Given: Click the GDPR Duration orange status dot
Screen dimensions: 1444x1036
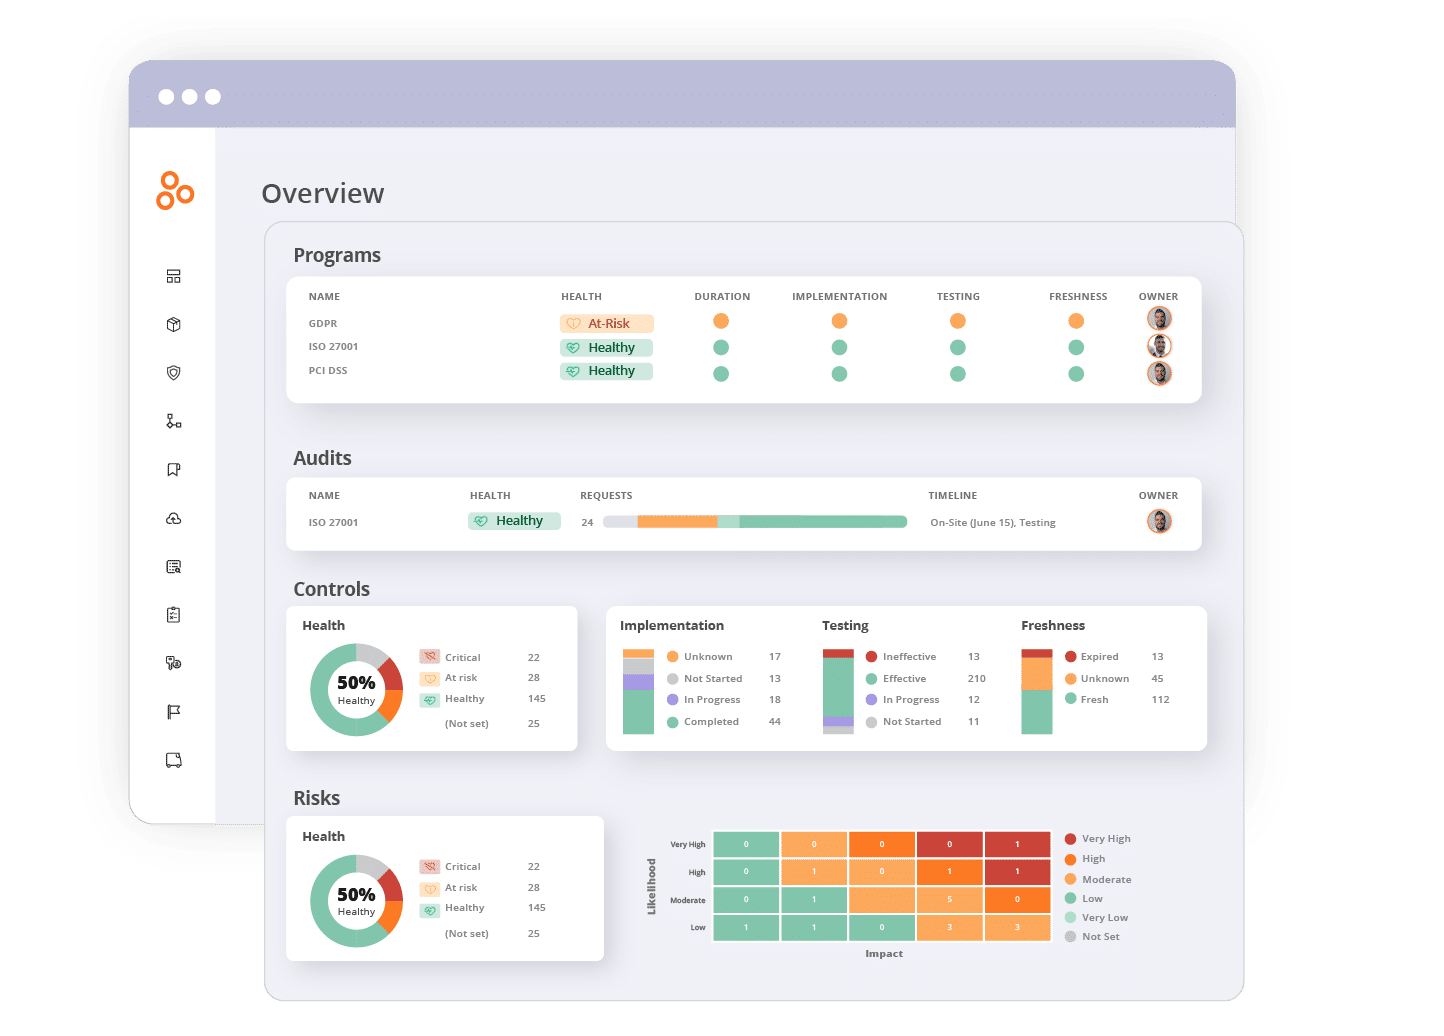Looking at the screenshot, I should point(721,321).
